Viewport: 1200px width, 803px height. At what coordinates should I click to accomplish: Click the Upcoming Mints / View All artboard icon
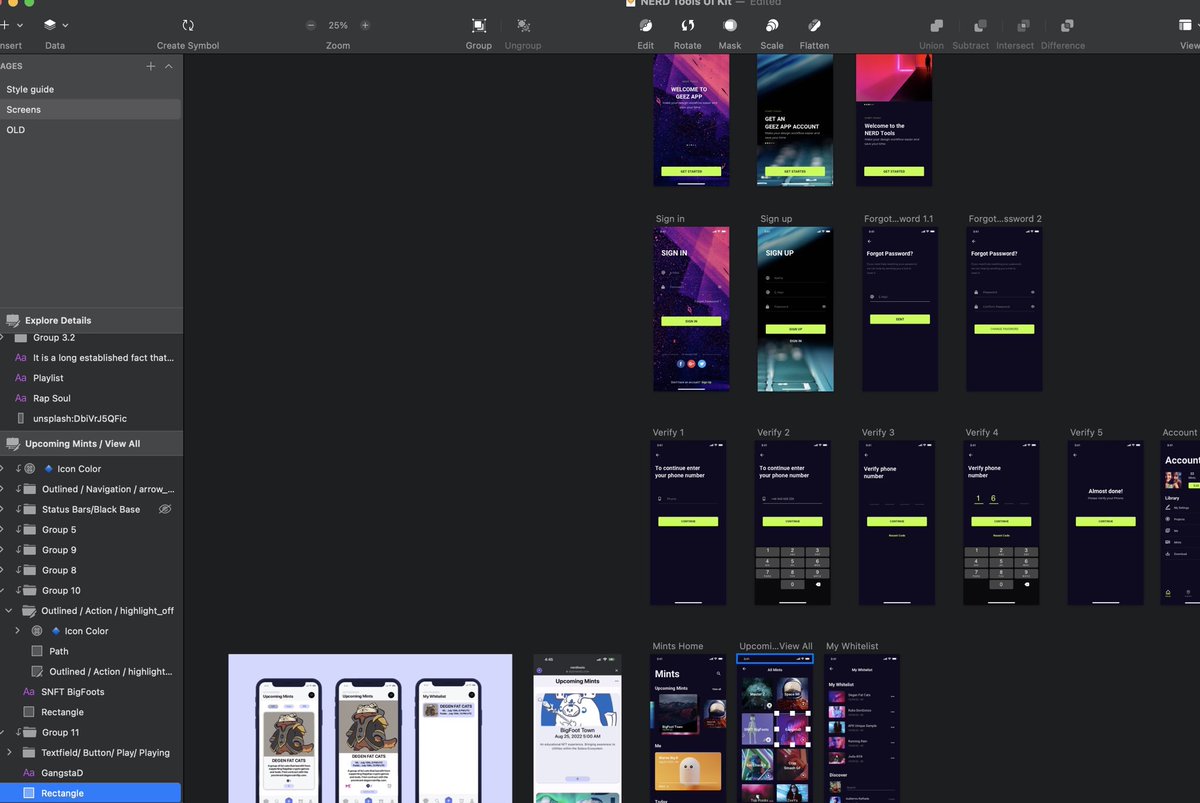(13, 444)
